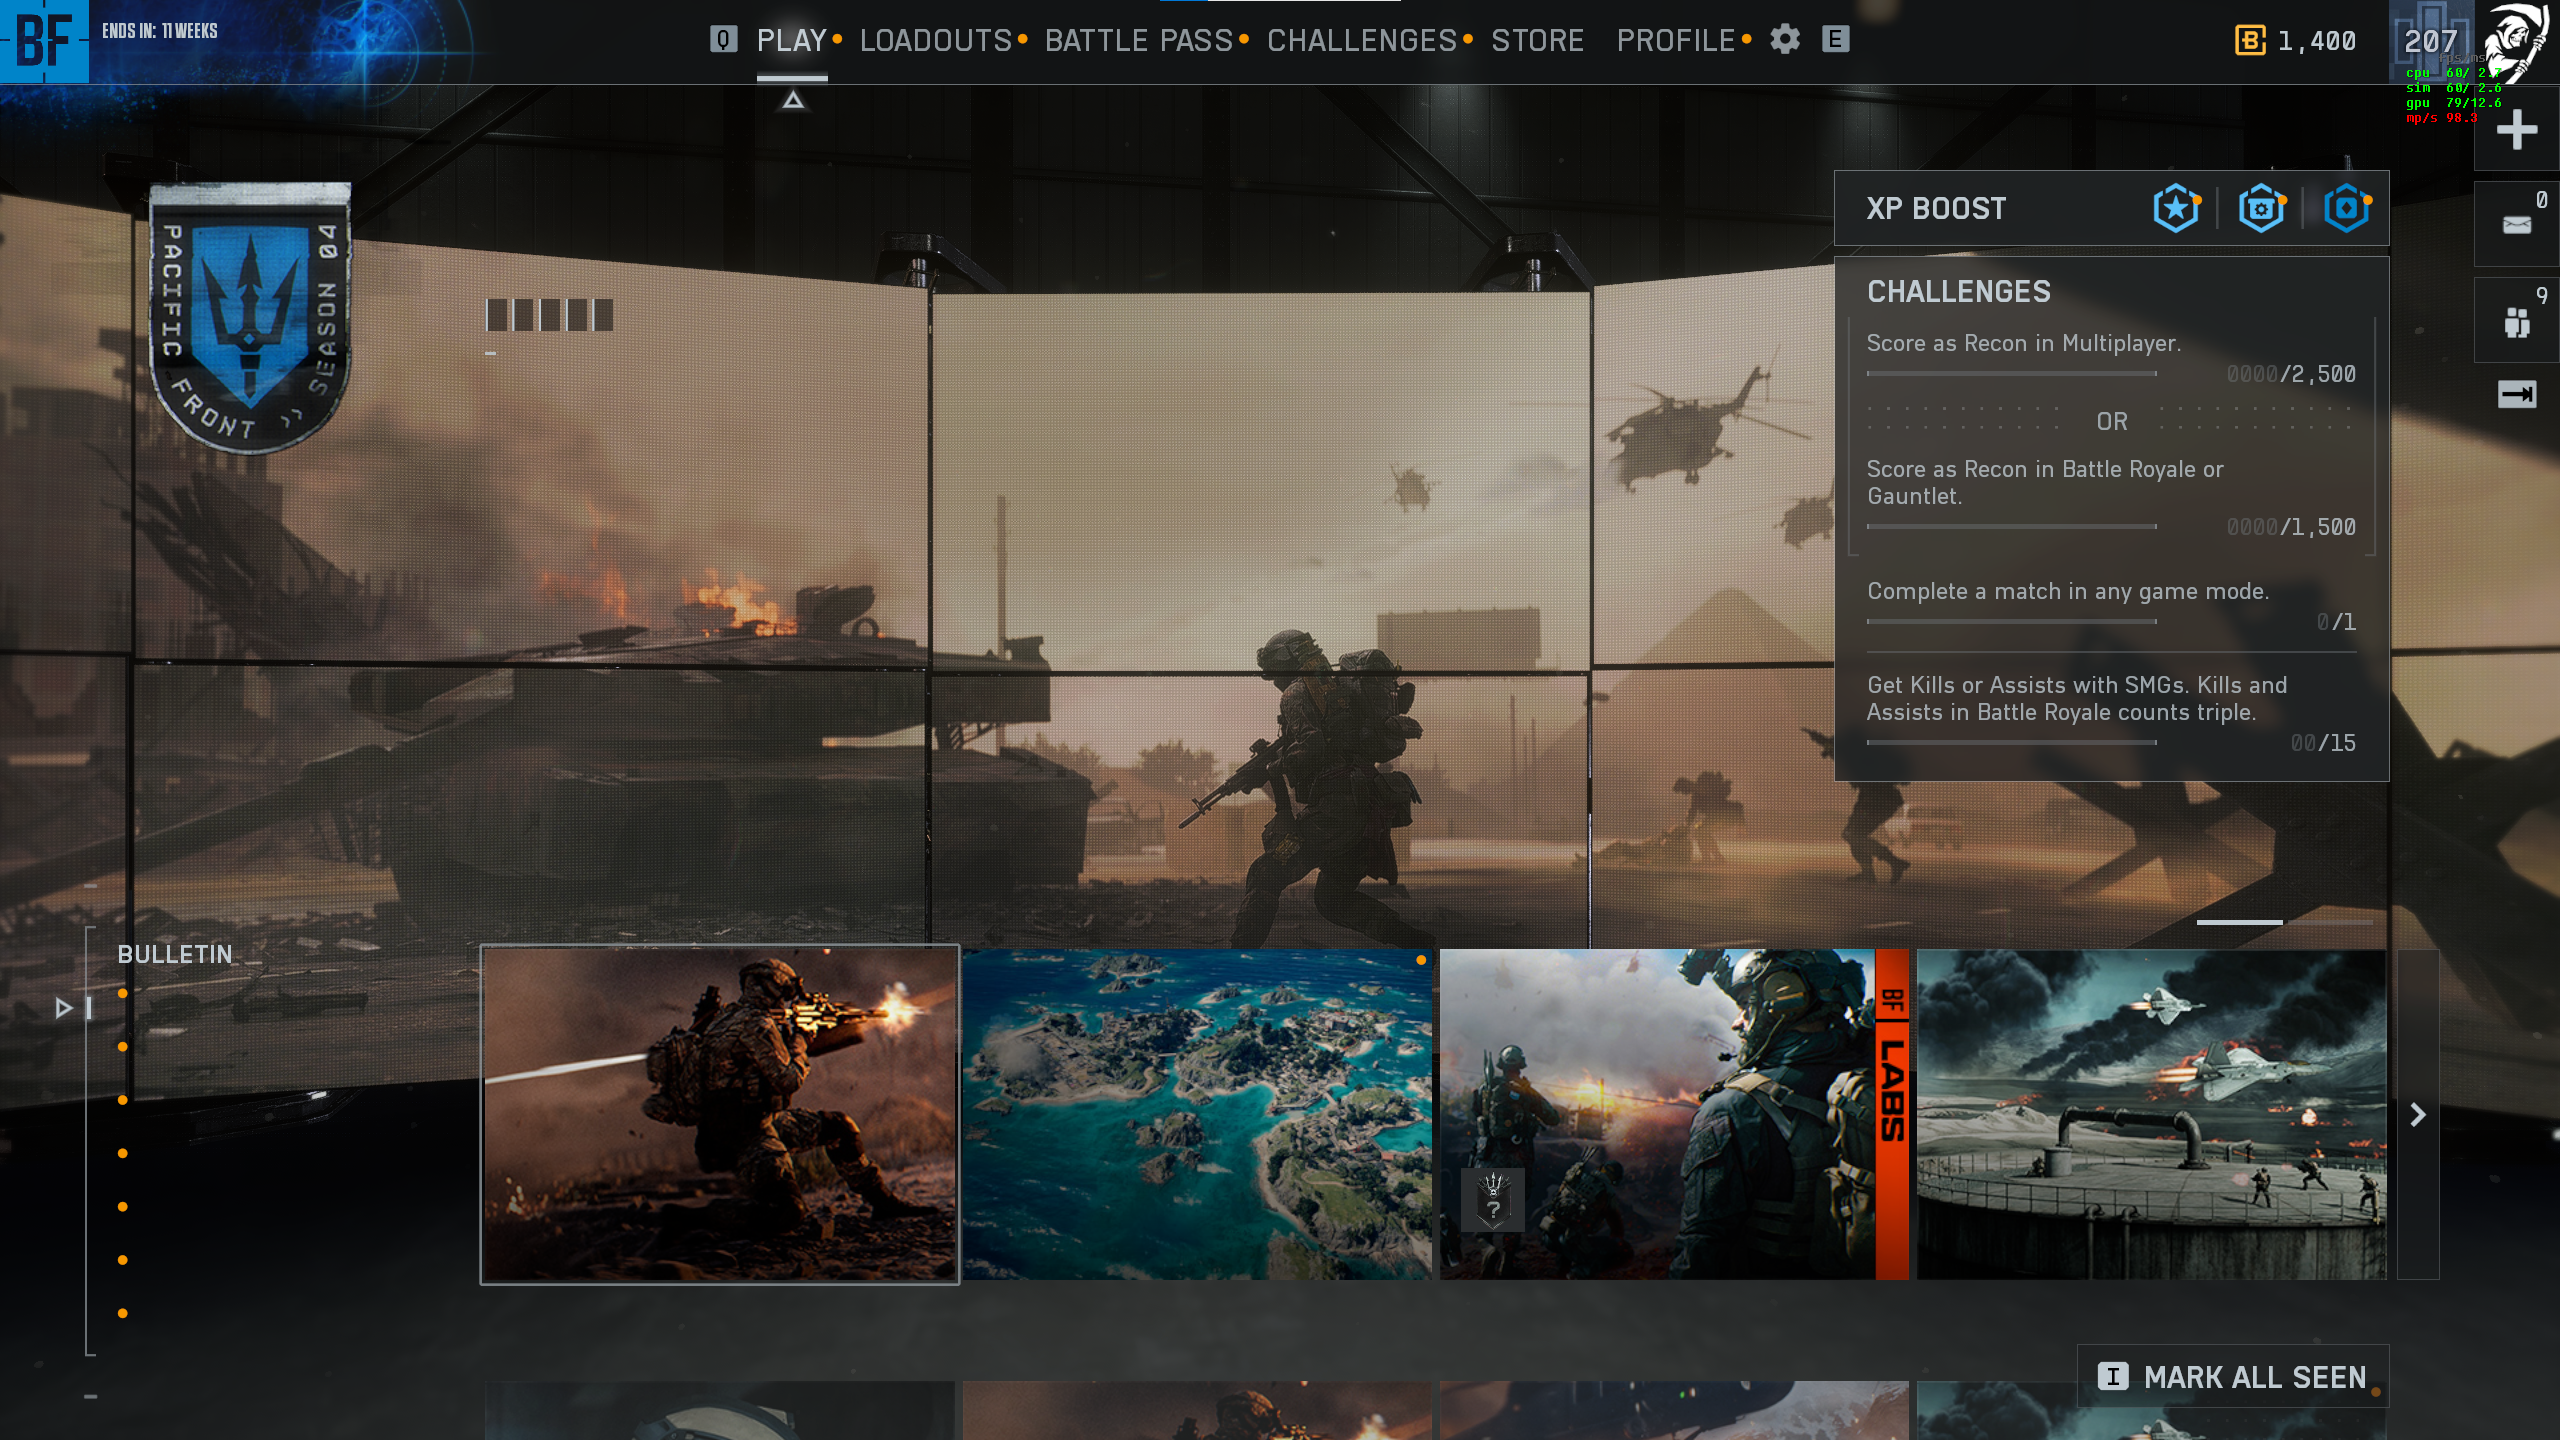This screenshot has width=2560, height=1440.
Task: Click the 0/1 match counter
Action: pos(2336,622)
